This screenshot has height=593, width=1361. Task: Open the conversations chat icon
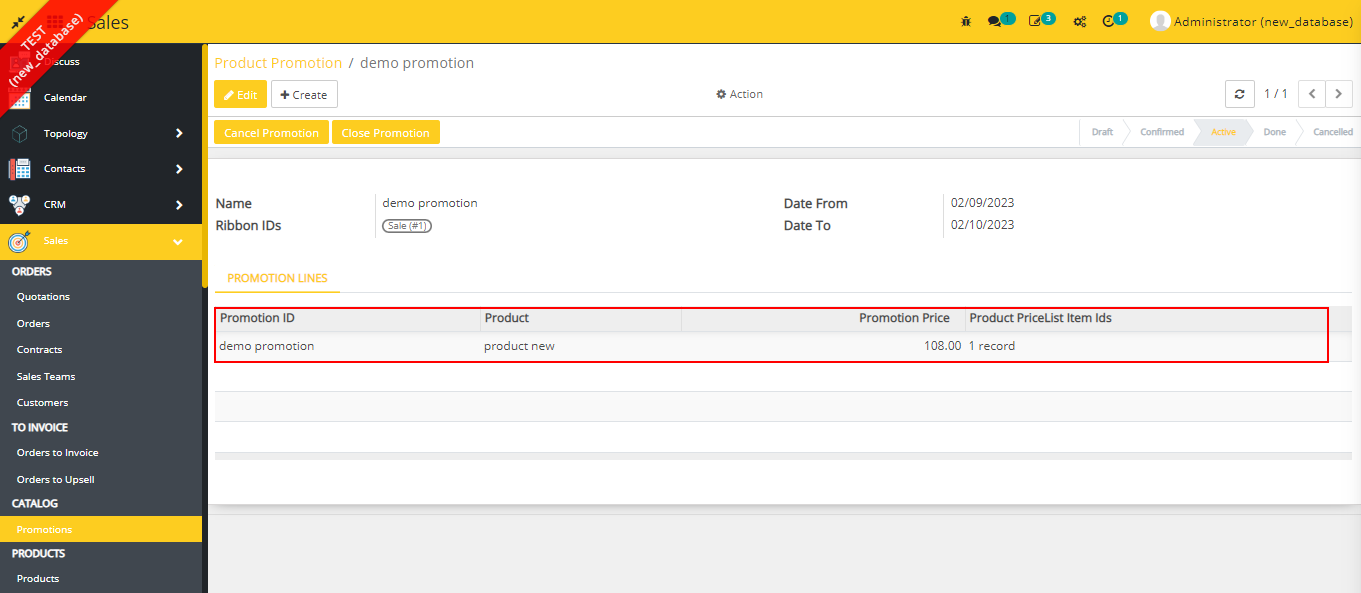994,21
